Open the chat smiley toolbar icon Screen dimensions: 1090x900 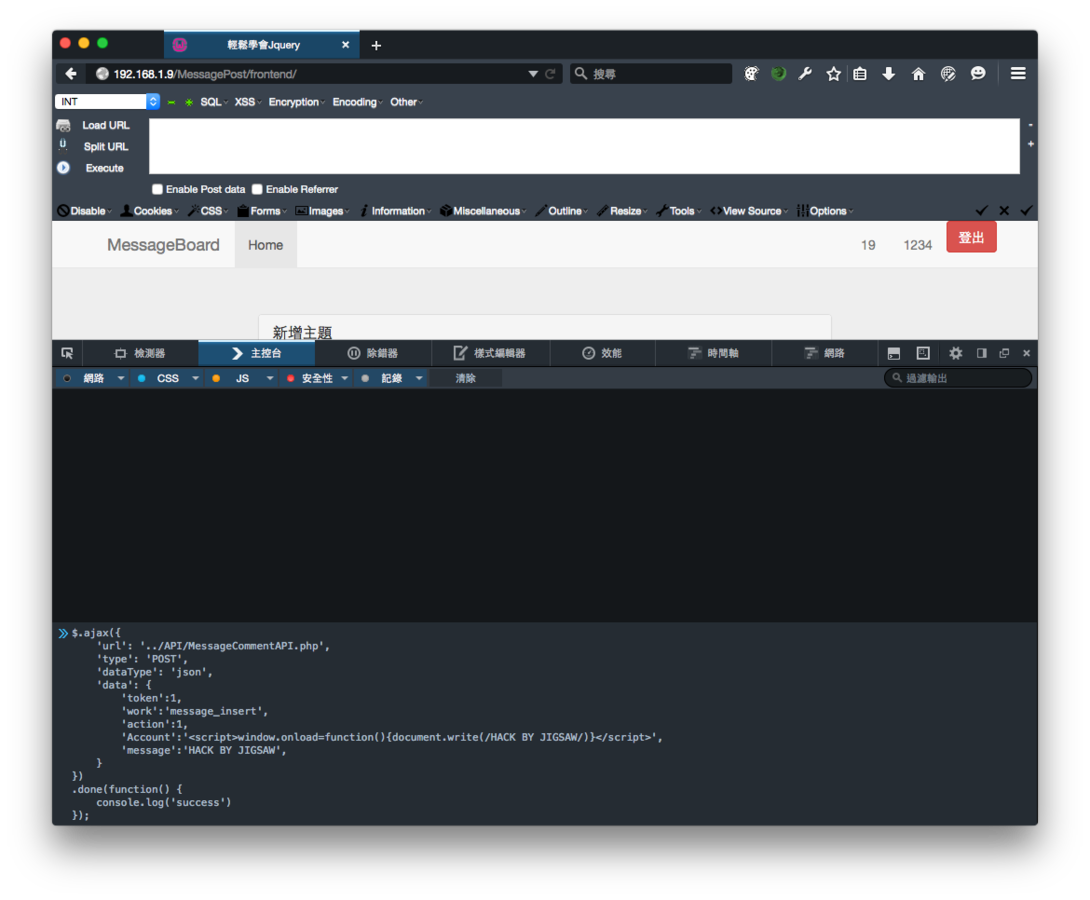click(x=978, y=74)
